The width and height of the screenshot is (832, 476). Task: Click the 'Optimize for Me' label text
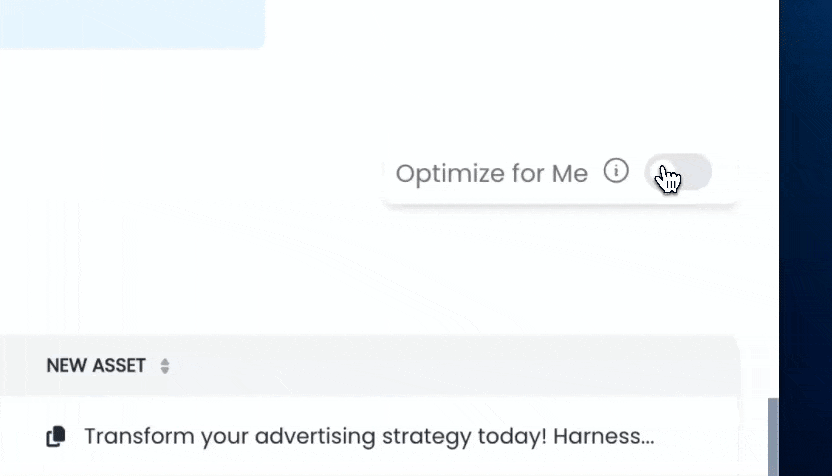(x=491, y=173)
